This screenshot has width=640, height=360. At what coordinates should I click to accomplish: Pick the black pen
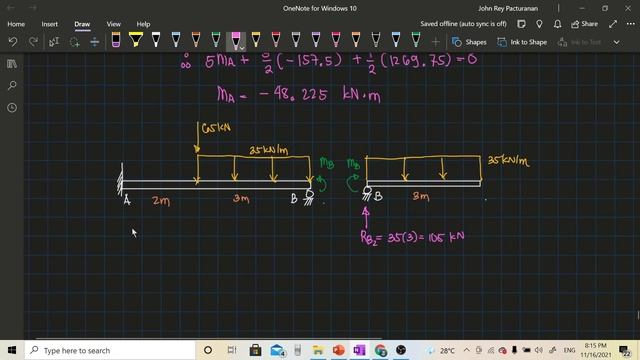click(x=376, y=40)
